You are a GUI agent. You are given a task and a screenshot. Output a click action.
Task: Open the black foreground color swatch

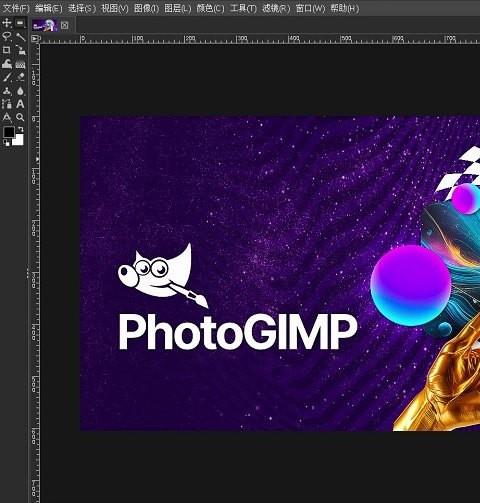click(x=9, y=132)
